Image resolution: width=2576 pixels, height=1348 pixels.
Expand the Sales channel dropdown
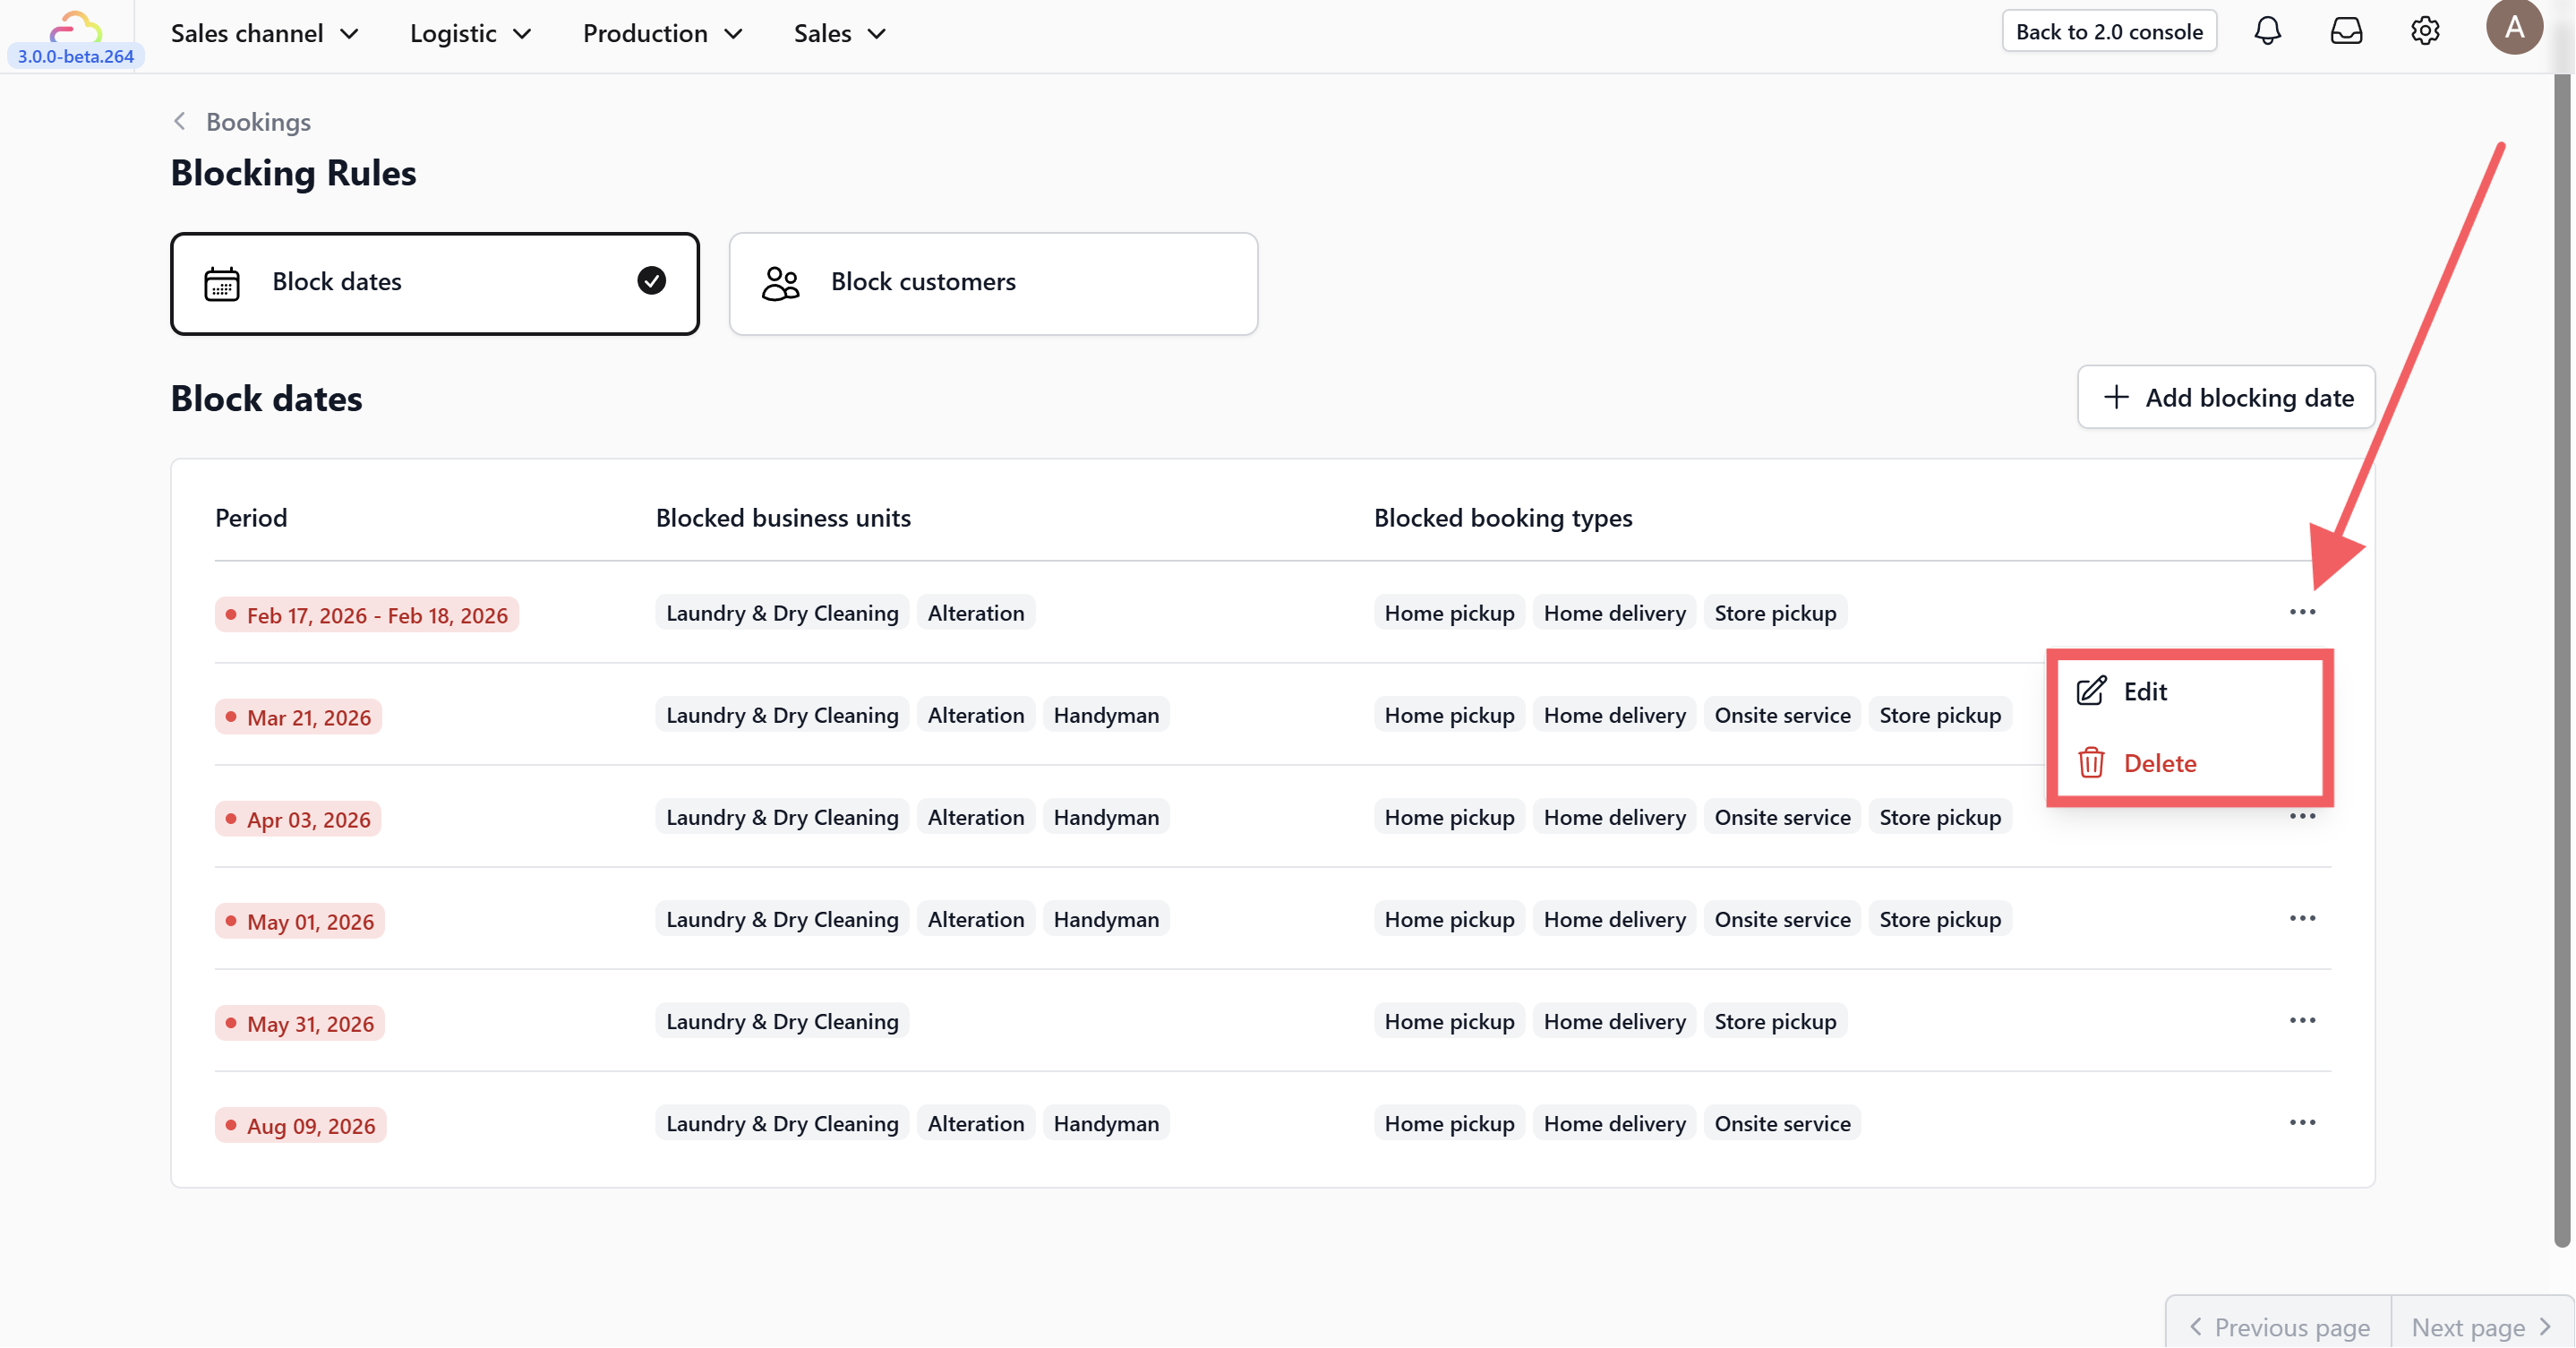264,33
